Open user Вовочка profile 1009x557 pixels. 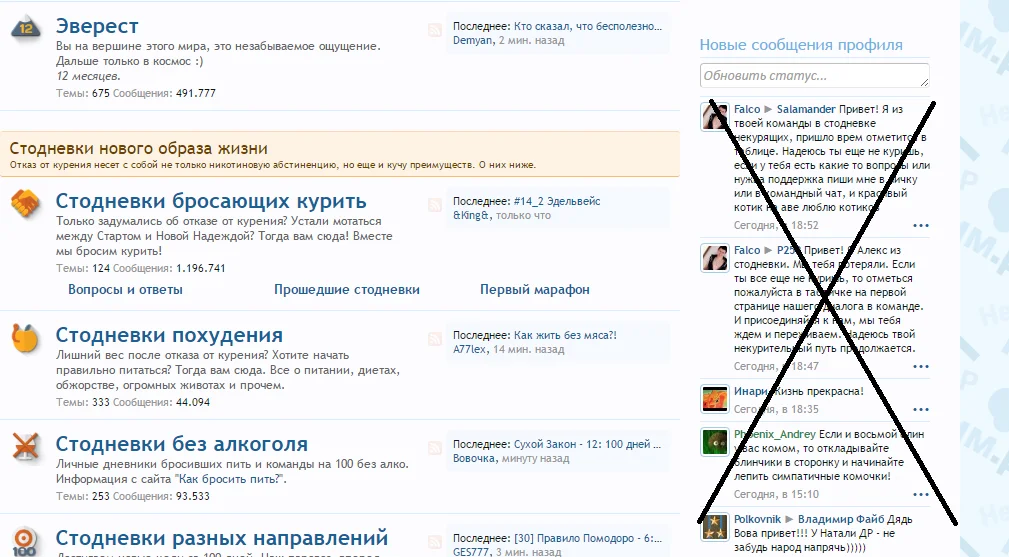pos(474,459)
